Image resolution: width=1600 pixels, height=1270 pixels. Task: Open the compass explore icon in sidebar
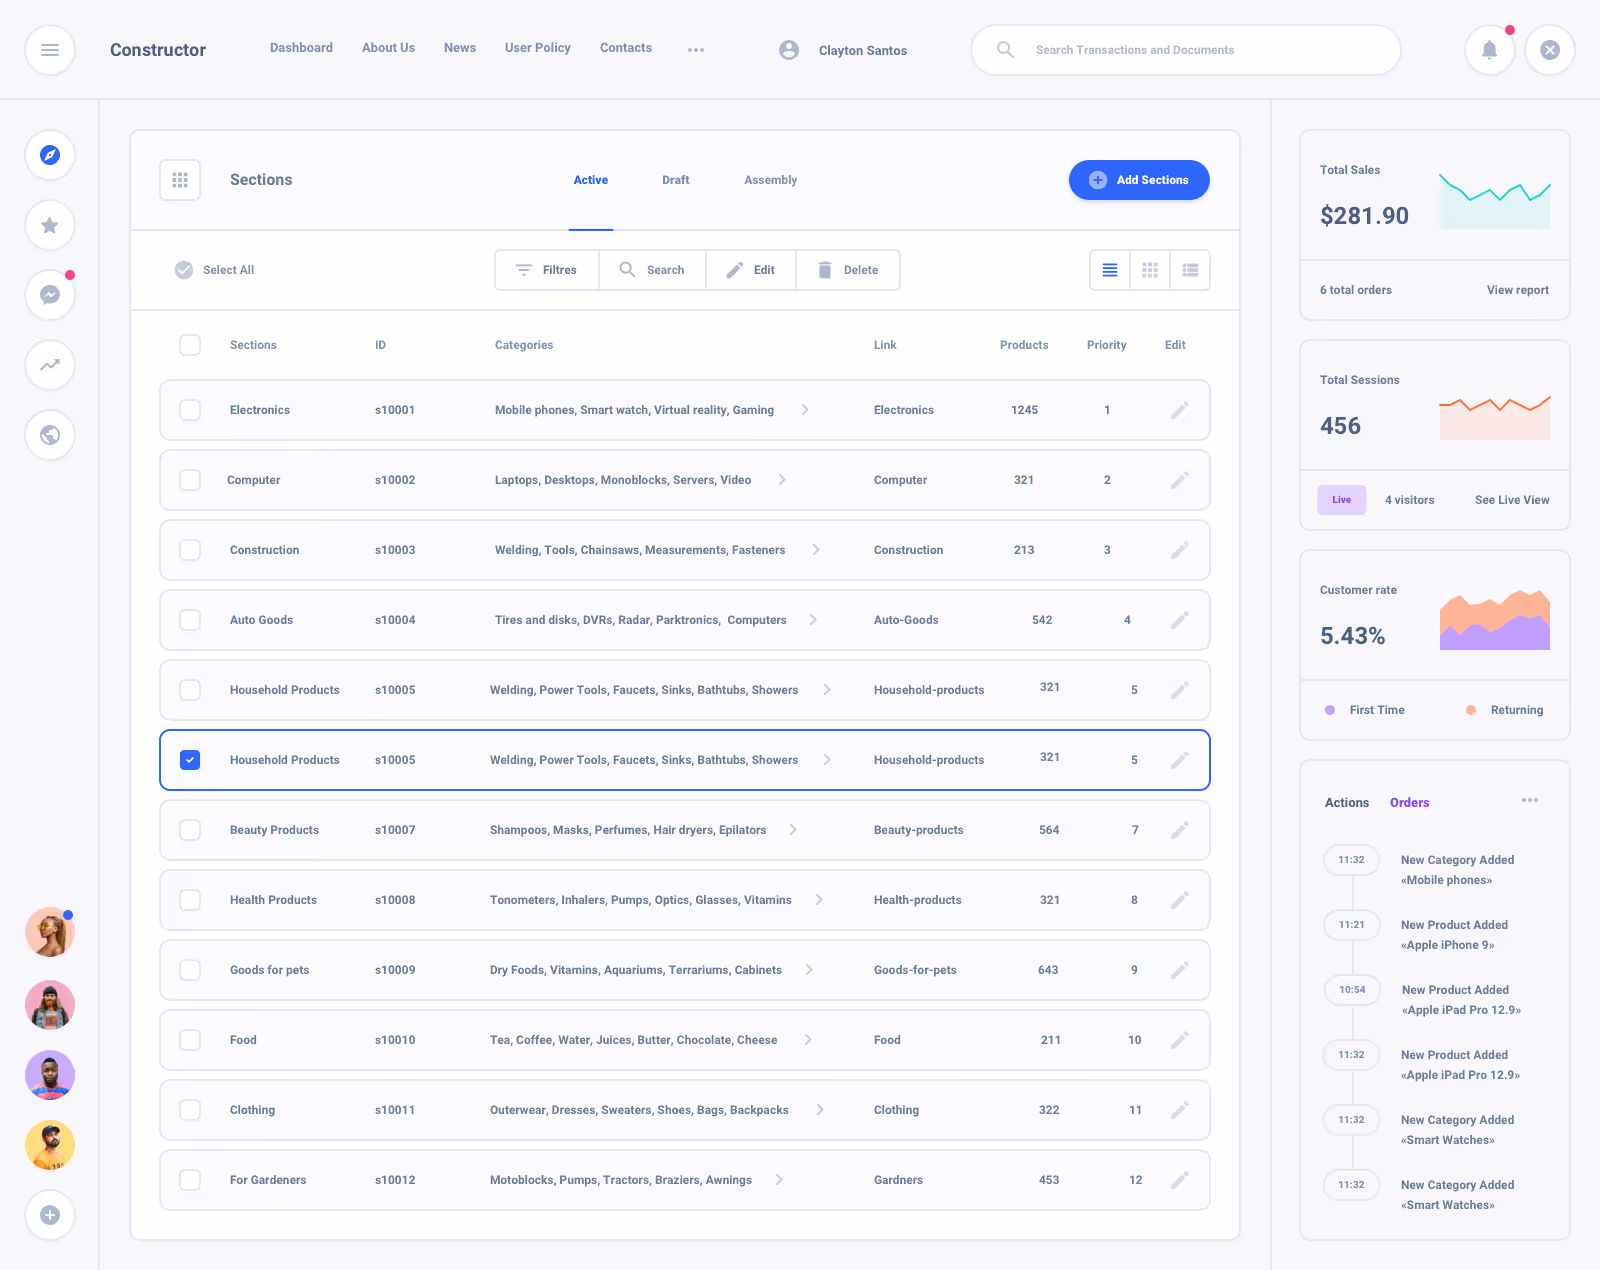tap(50, 155)
